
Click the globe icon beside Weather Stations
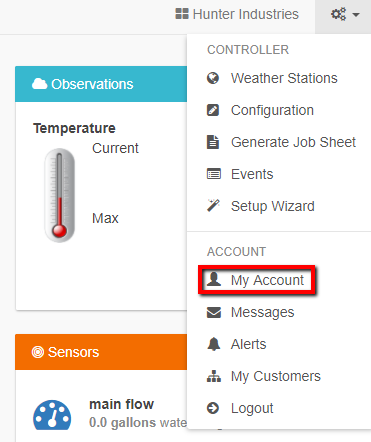pos(213,78)
